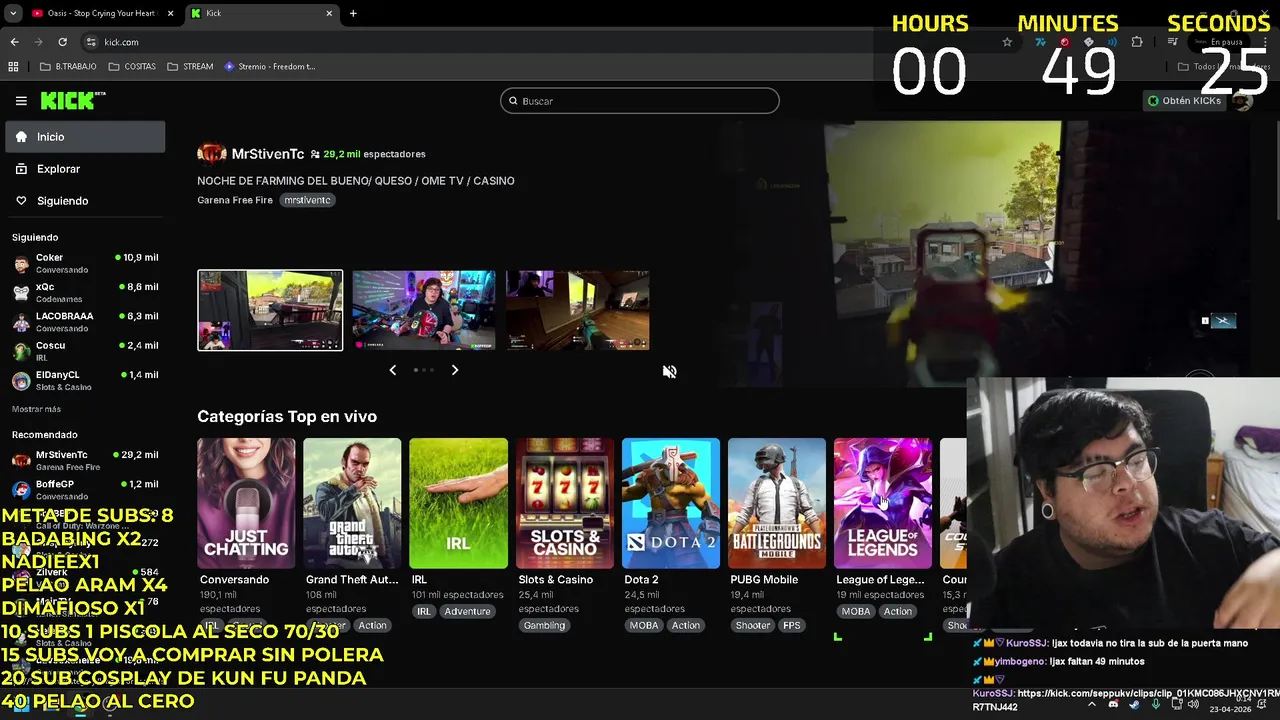The height and width of the screenshot is (720, 1280).
Task: Open BoffeGP in the recommended list
Action: pyautogui.click(x=85, y=489)
